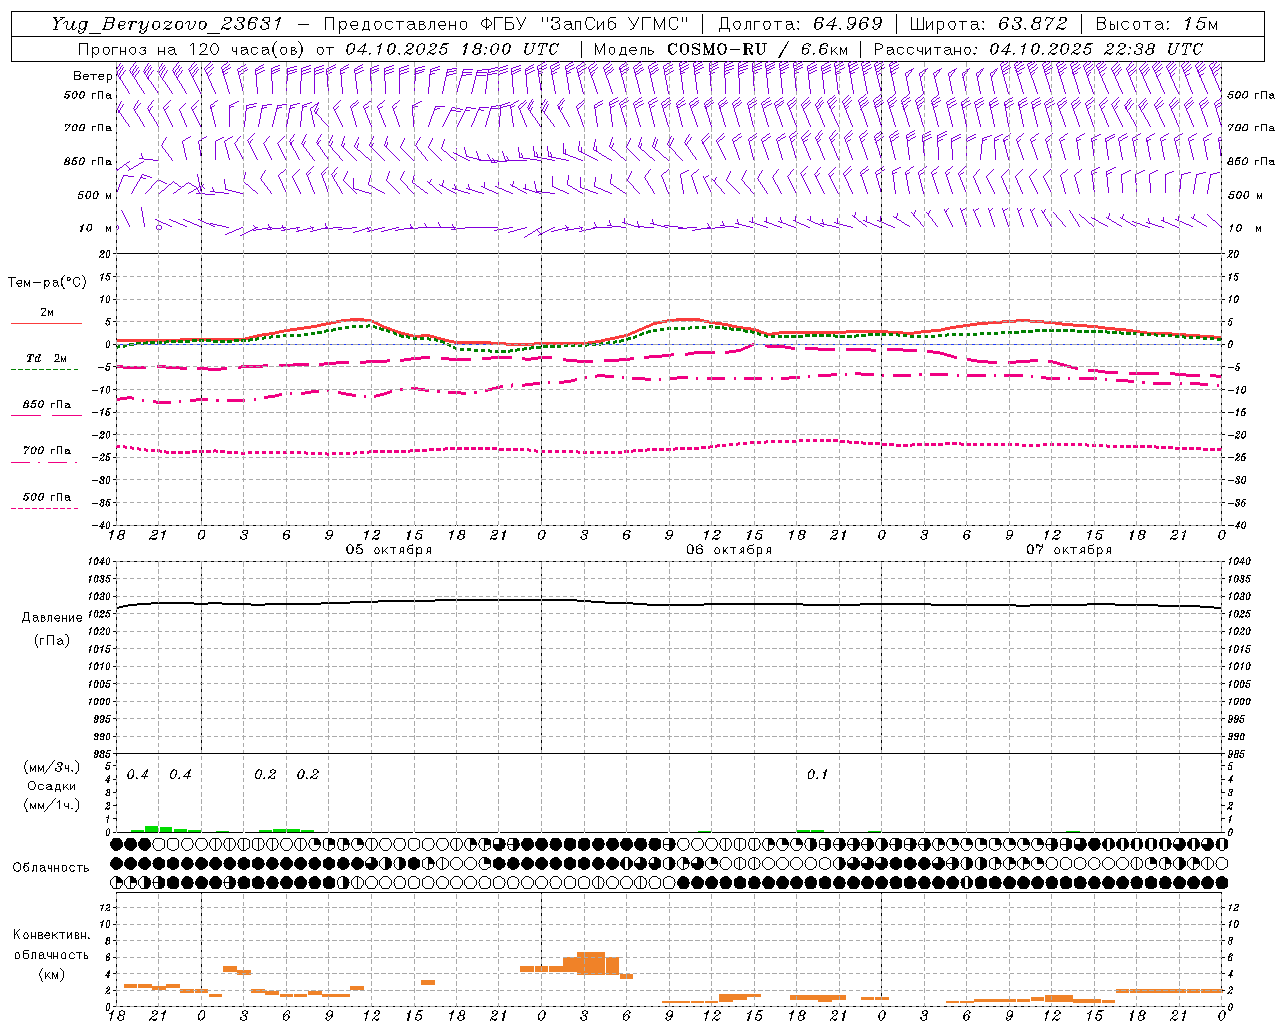The image size is (1280, 1024).
Task: Click the station title Yug_Beryozovo_23631
Action: click(167, 24)
